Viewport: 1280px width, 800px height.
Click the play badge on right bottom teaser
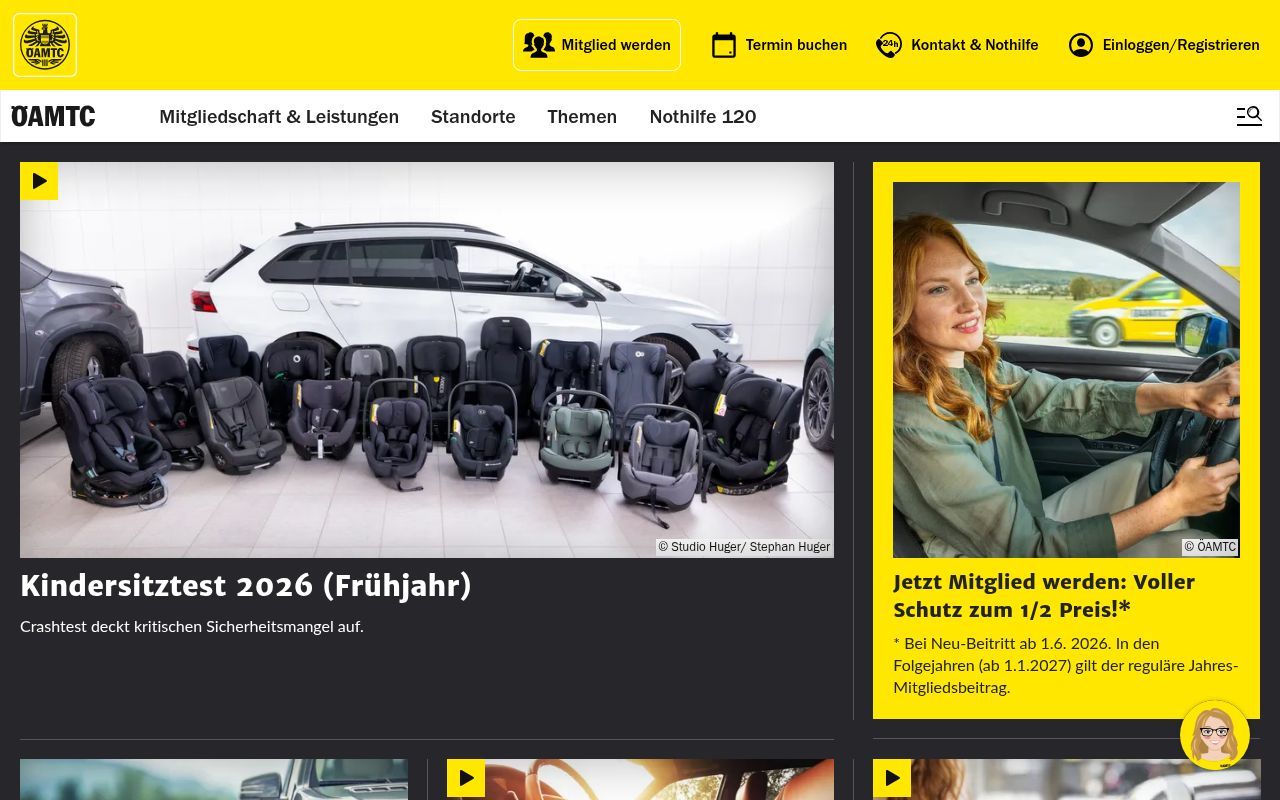tap(892, 778)
